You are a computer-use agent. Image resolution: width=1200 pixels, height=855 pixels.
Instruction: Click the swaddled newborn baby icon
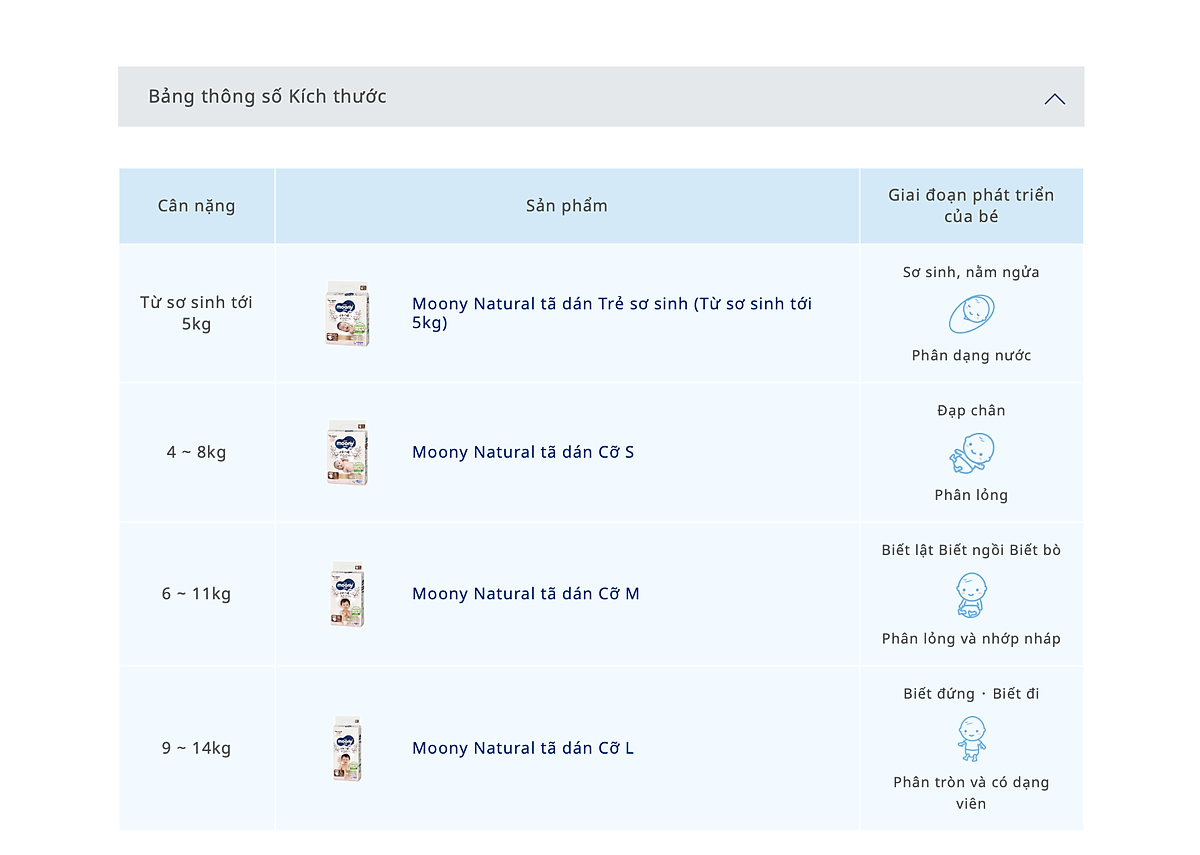tap(971, 314)
